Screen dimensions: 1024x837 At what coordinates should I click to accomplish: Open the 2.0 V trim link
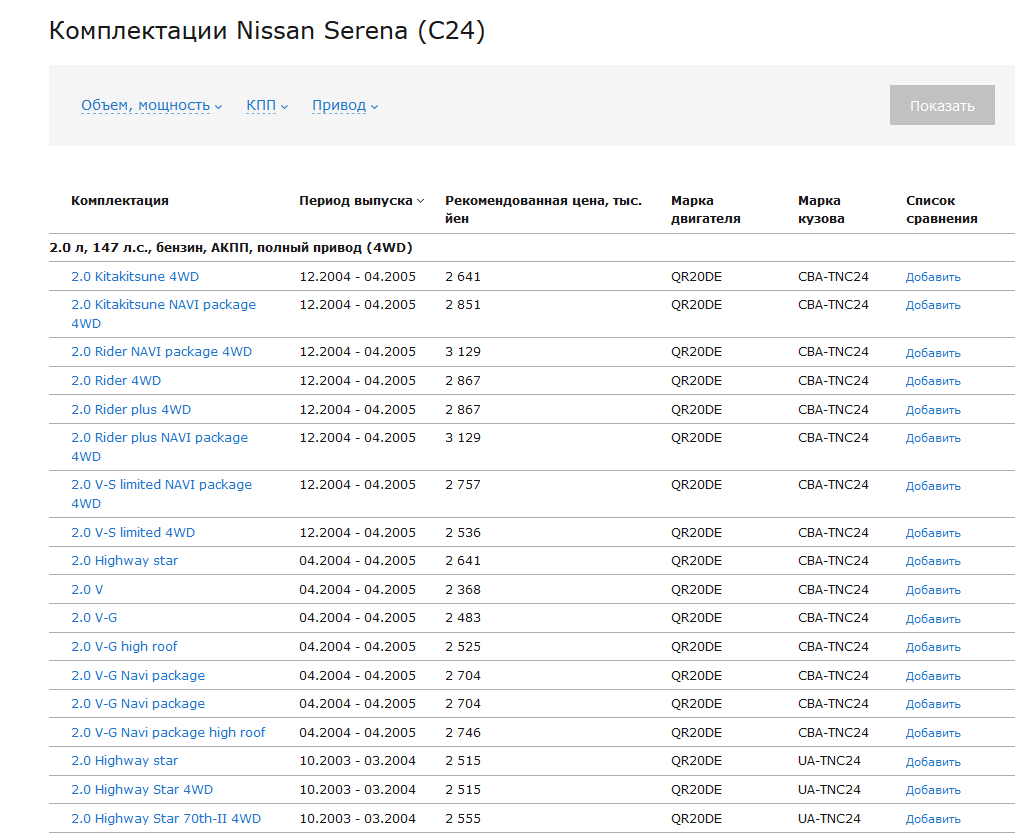tap(87, 590)
